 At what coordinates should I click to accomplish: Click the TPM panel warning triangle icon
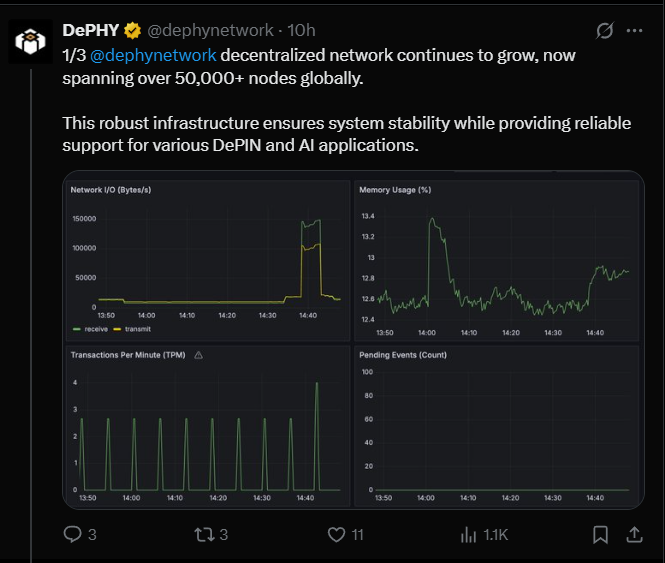click(198, 355)
